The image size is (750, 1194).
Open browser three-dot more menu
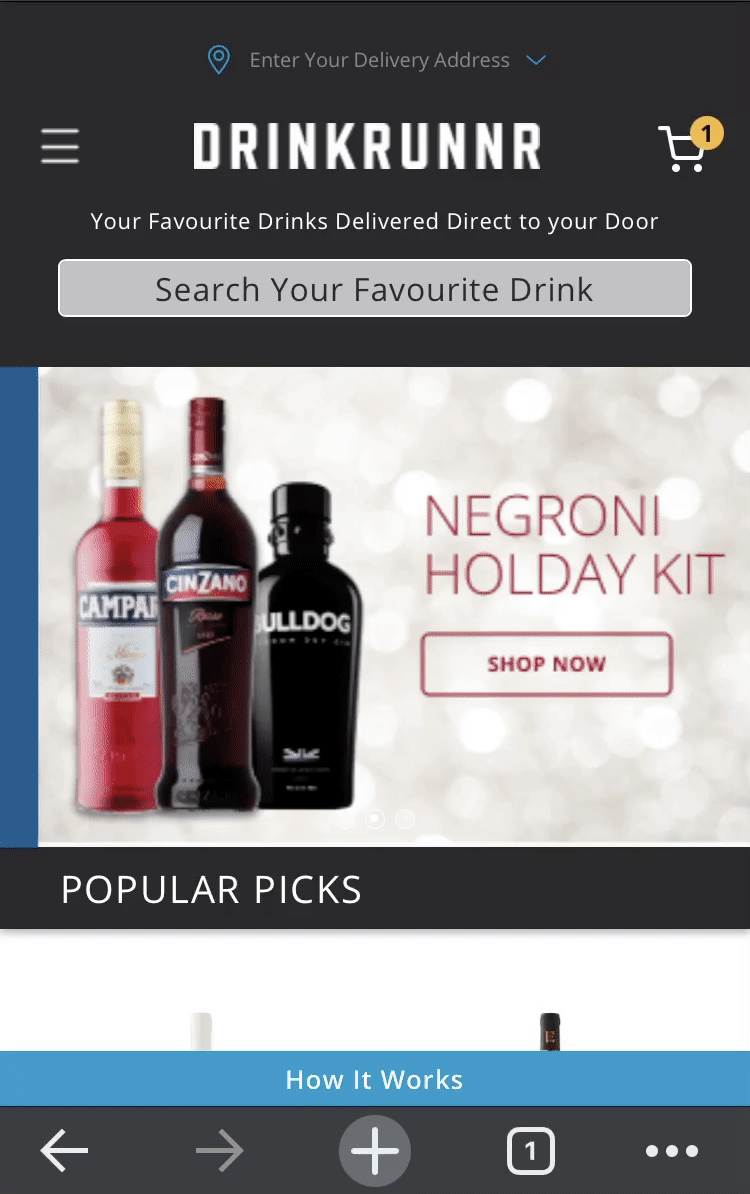coord(672,1151)
